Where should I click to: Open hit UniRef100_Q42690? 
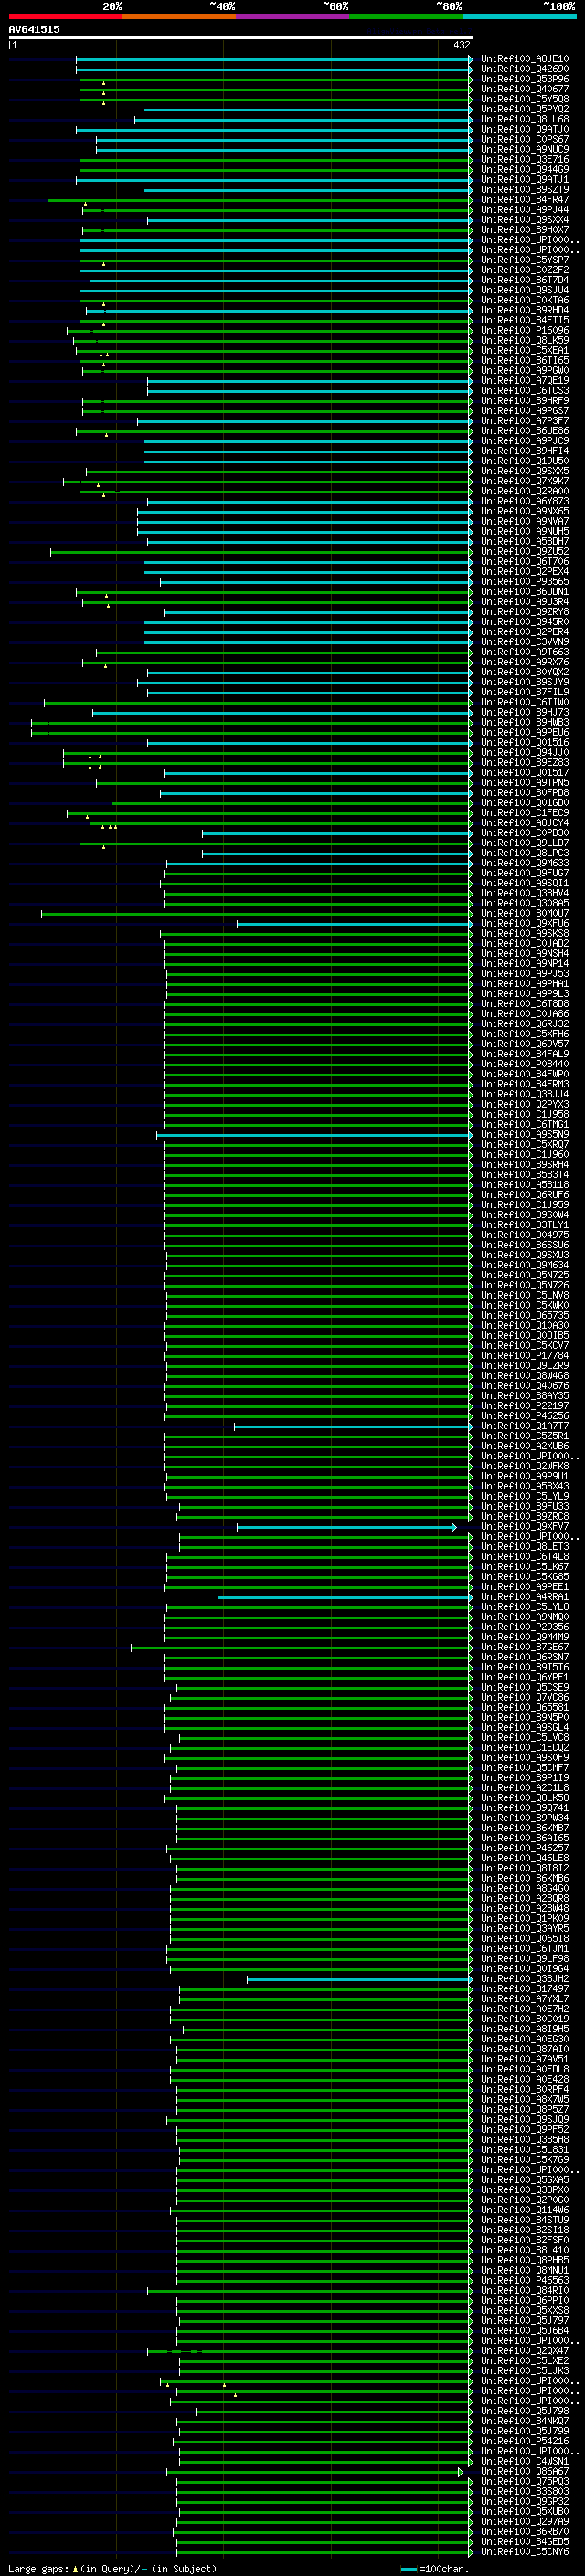[x=525, y=69]
